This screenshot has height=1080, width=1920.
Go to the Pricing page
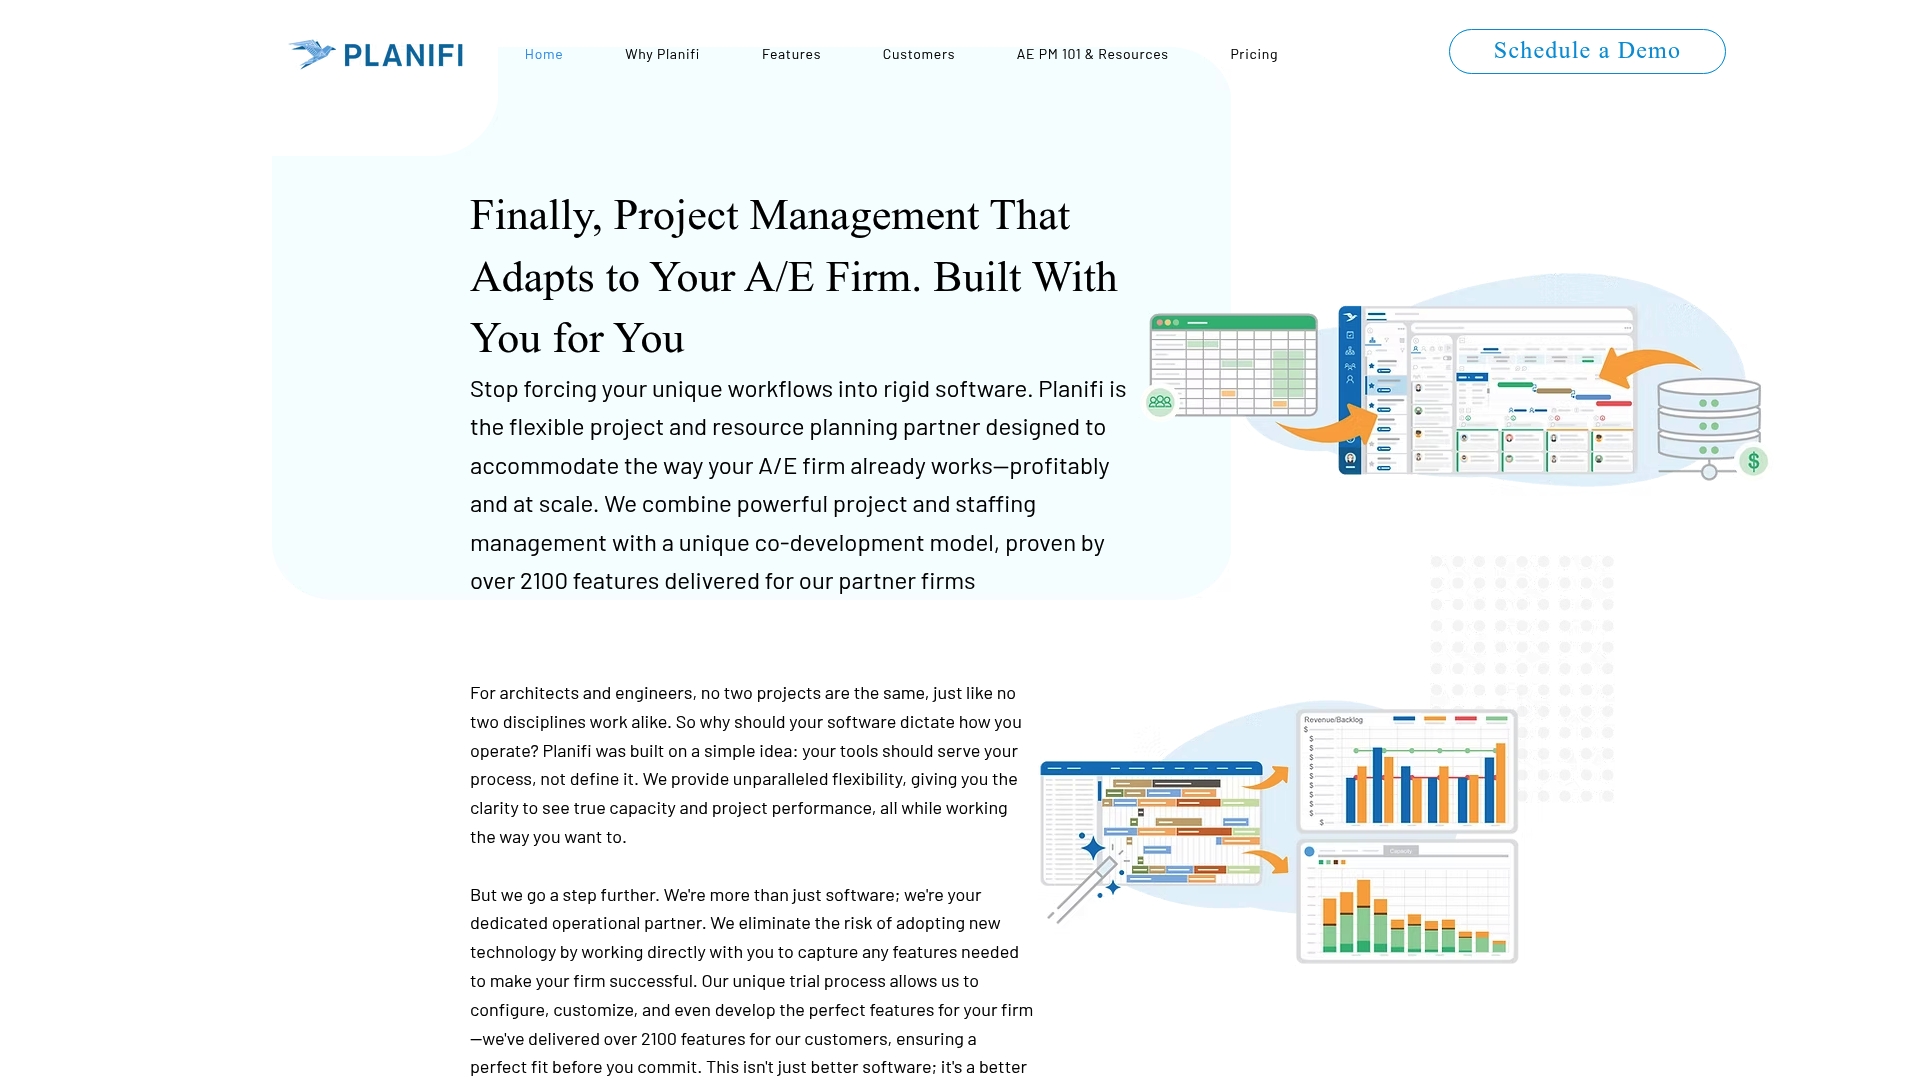[x=1254, y=54]
